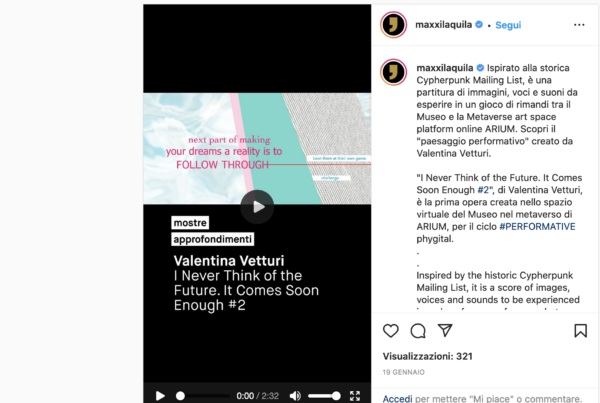Click the video progress bar knob
The width and height of the screenshot is (600, 403).
click(x=180, y=396)
